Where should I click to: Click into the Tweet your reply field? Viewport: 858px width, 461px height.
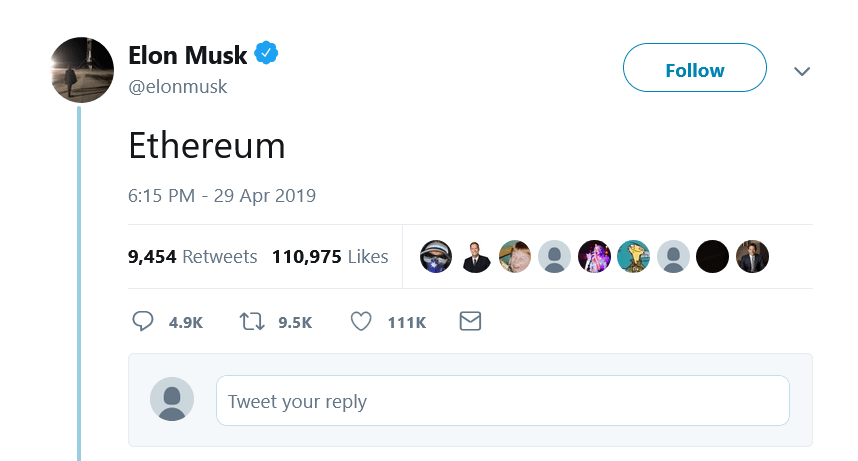[502, 401]
